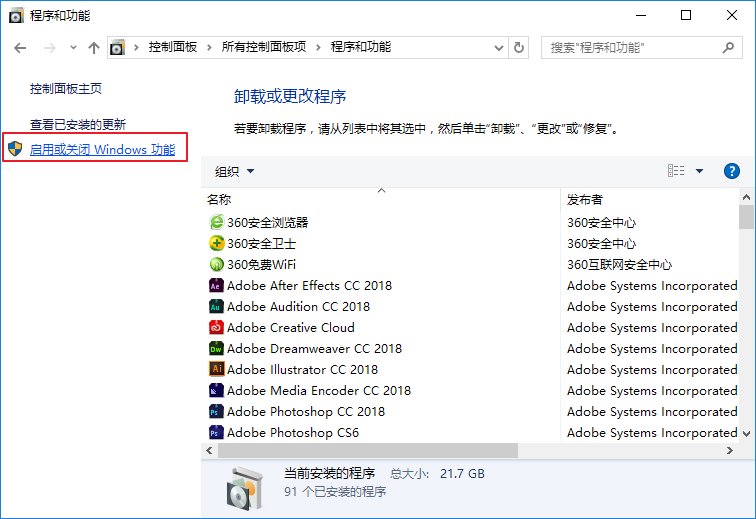This screenshot has width=756, height=519.
Task: Go to 控制面板主页
Action: [66, 88]
